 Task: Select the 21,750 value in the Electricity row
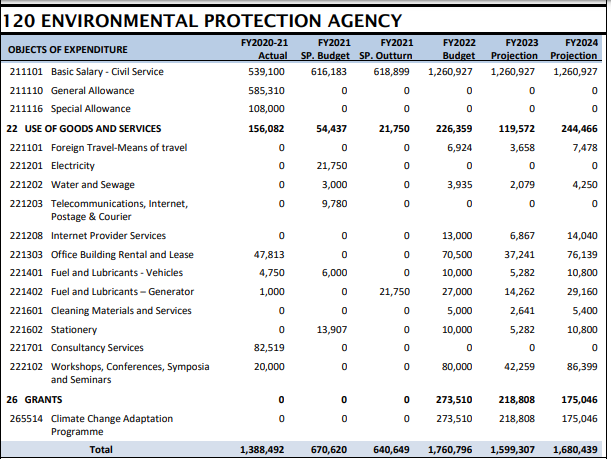pos(330,166)
